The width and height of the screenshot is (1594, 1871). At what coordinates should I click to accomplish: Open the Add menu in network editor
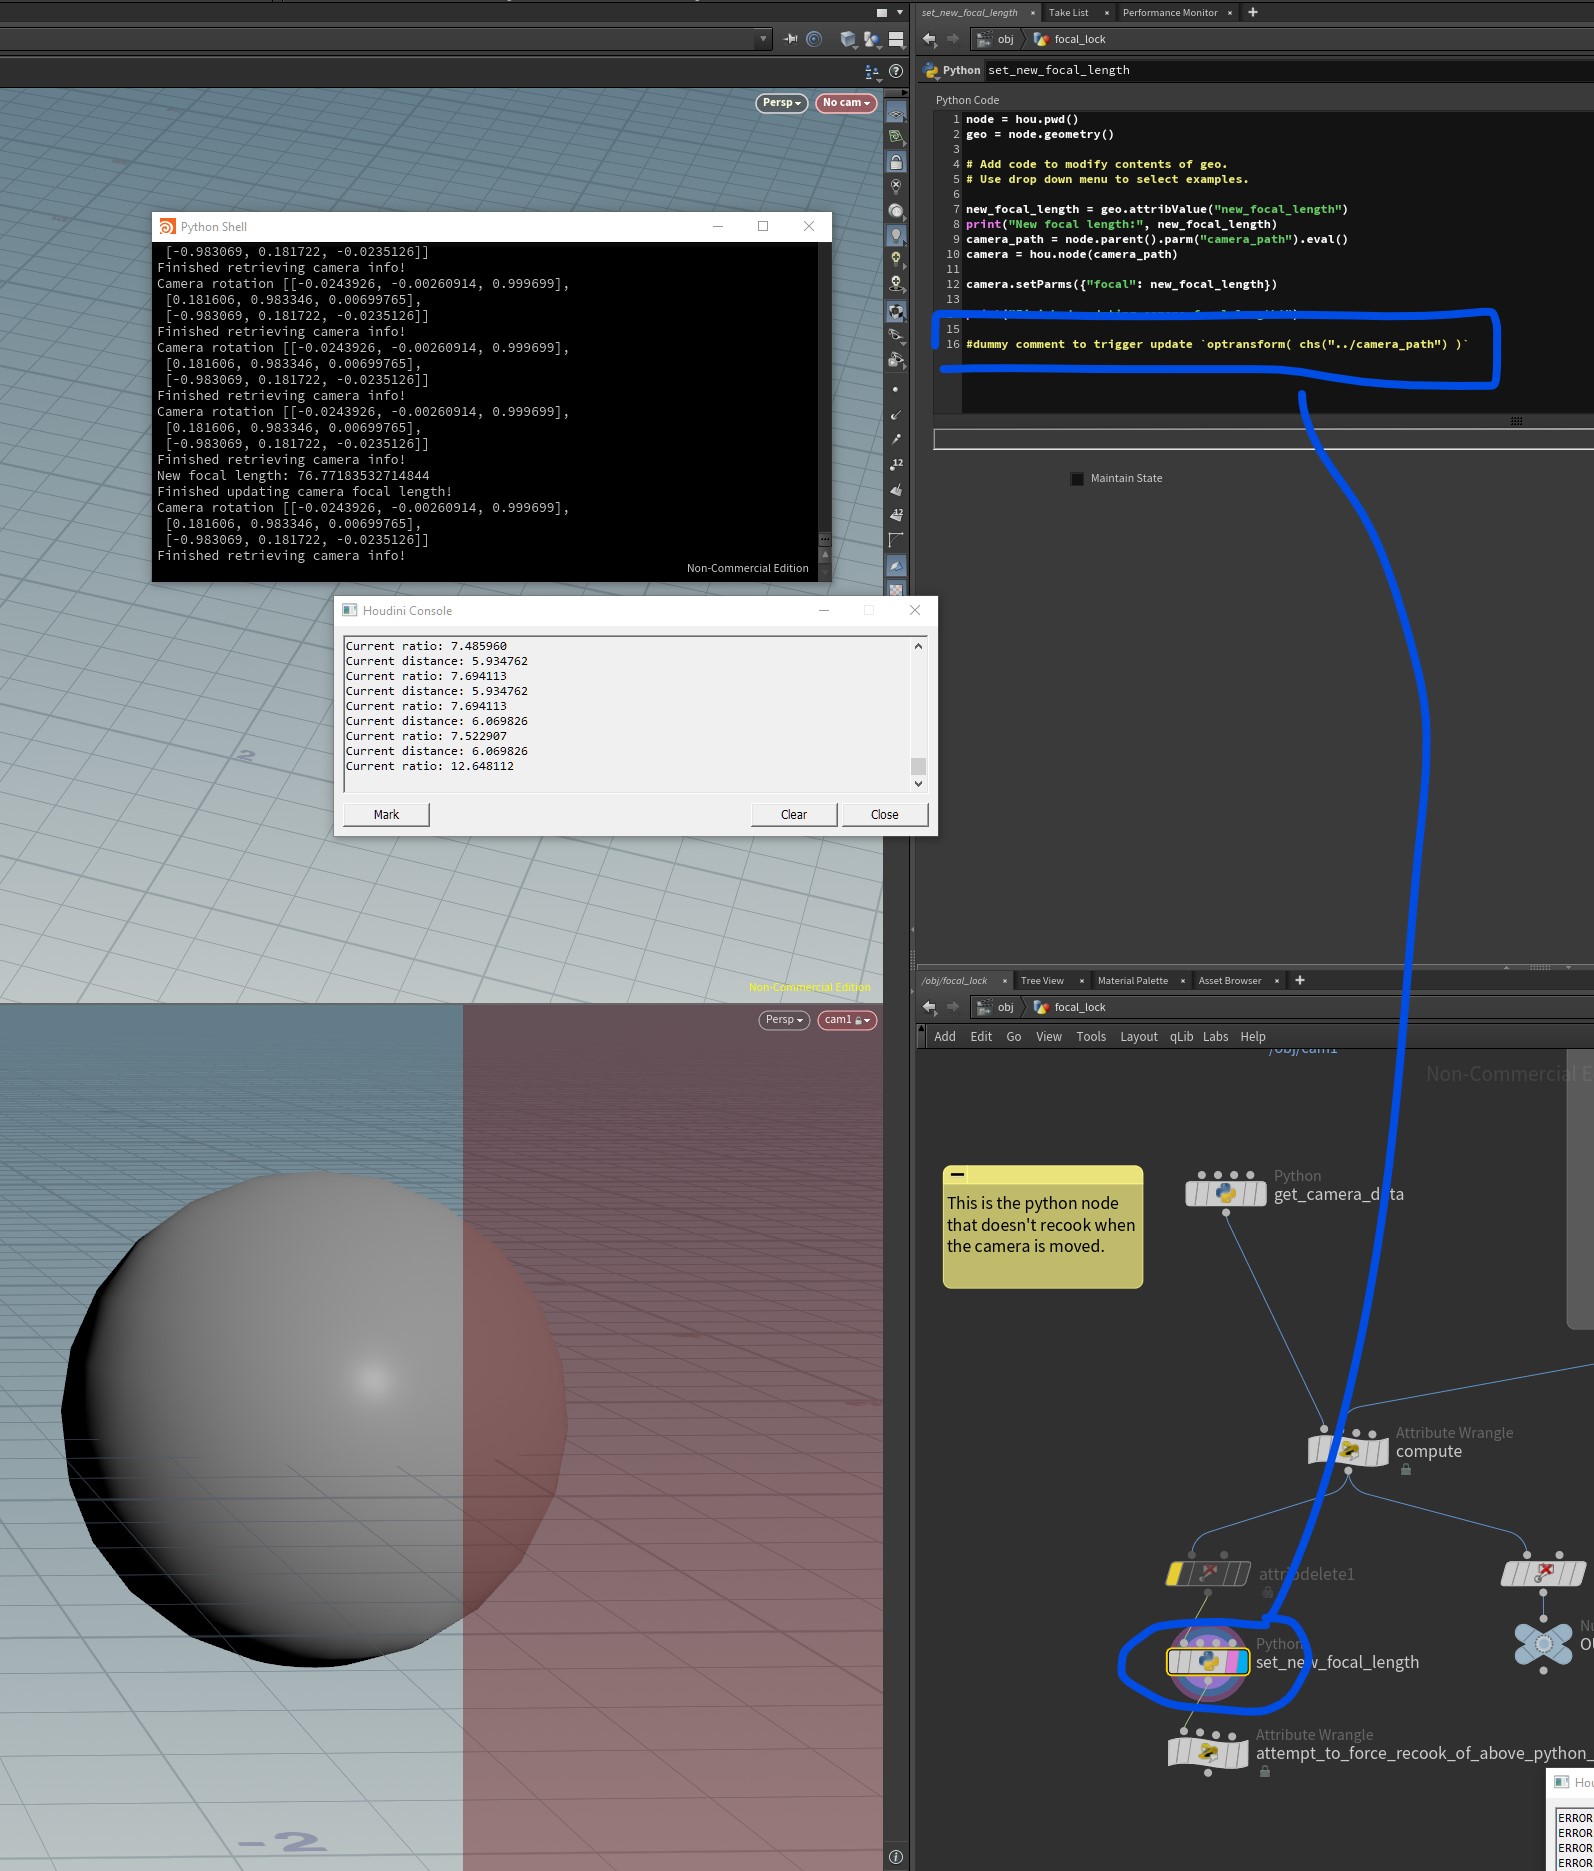(x=945, y=1037)
